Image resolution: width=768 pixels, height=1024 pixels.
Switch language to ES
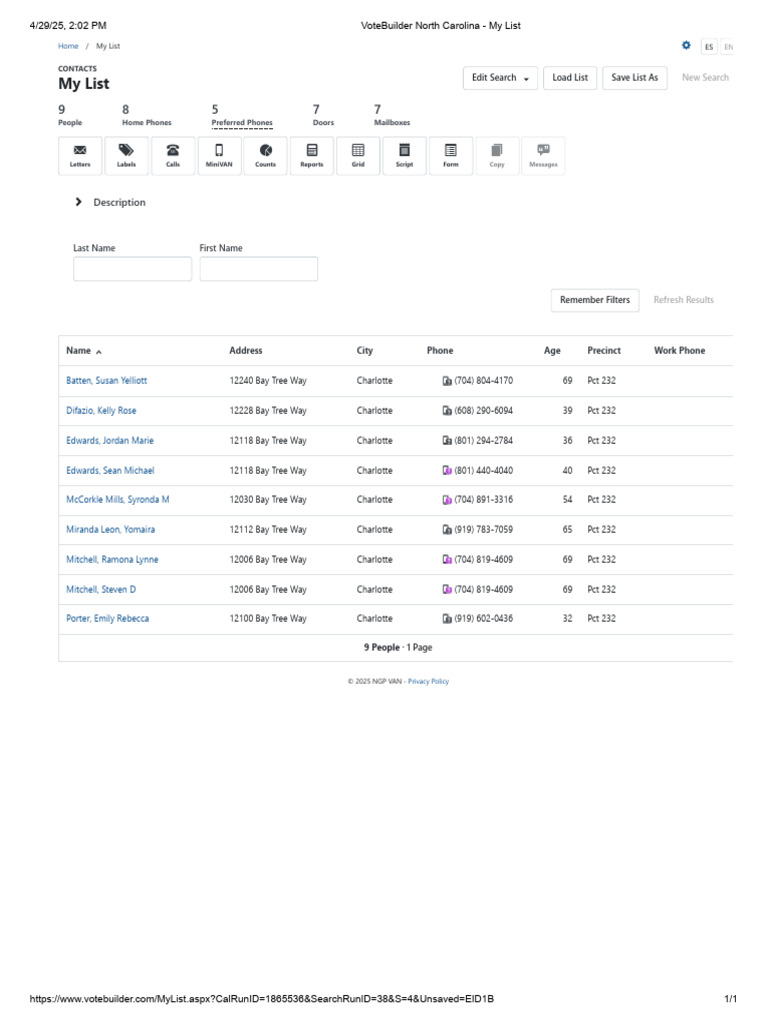(709, 47)
